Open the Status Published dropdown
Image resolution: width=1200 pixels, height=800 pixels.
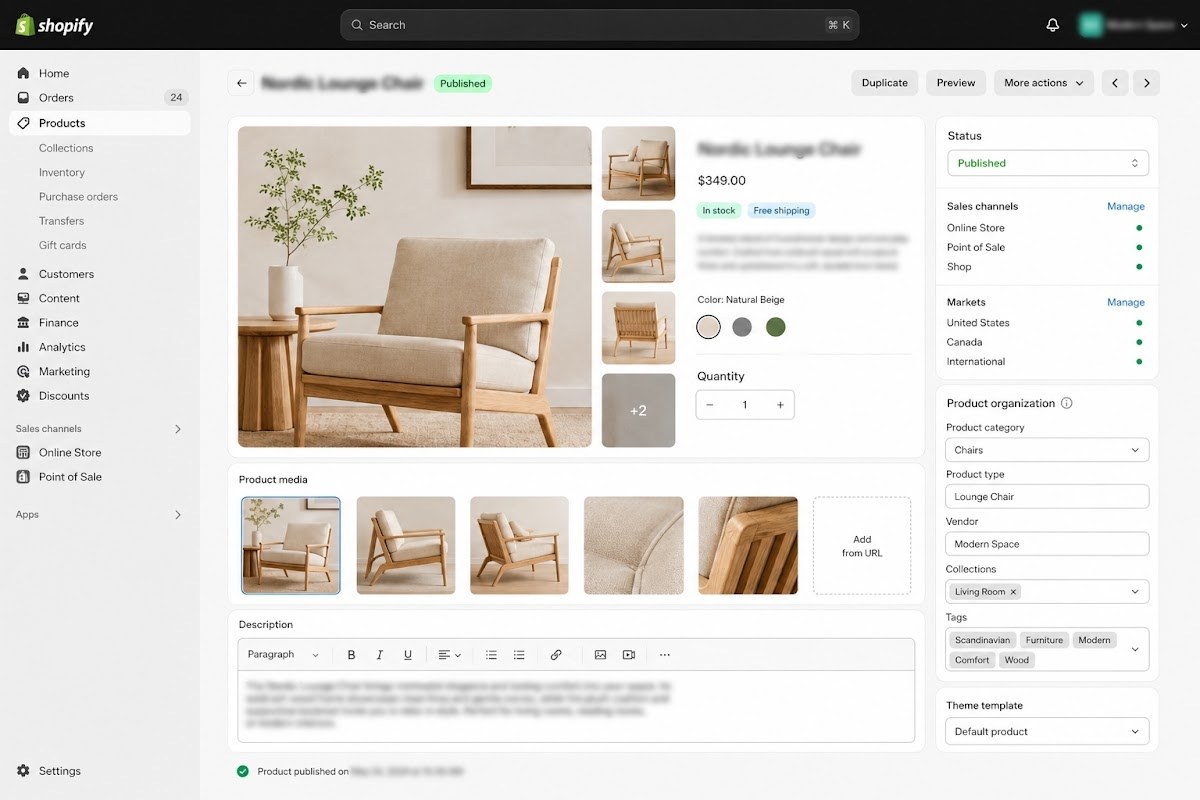click(1047, 163)
